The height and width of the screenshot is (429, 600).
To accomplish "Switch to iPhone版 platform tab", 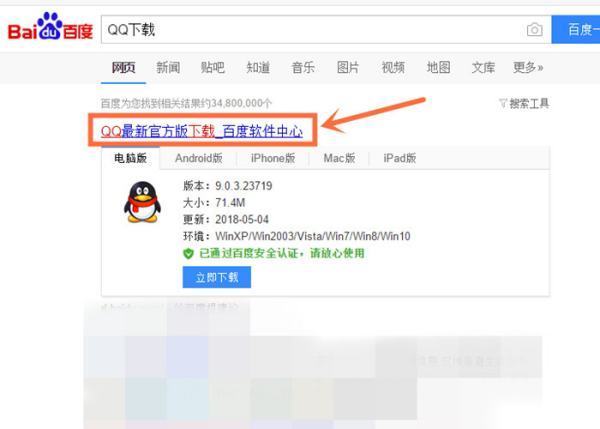I will (273, 158).
